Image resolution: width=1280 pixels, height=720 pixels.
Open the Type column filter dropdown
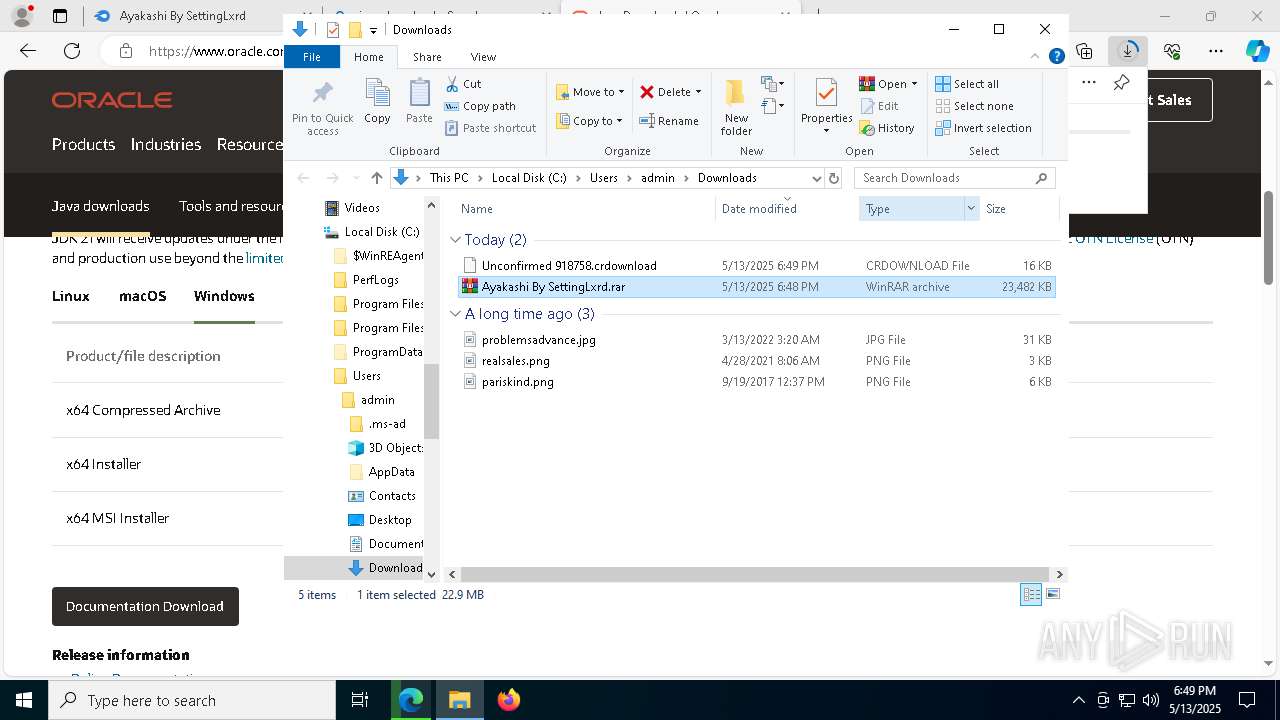pos(970,209)
